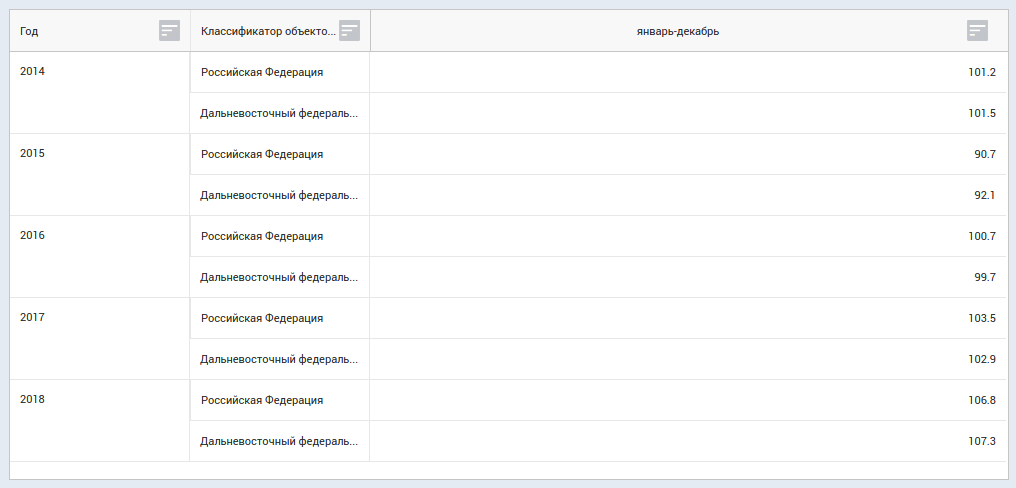Select the value 101.2 cell

[982, 72]
